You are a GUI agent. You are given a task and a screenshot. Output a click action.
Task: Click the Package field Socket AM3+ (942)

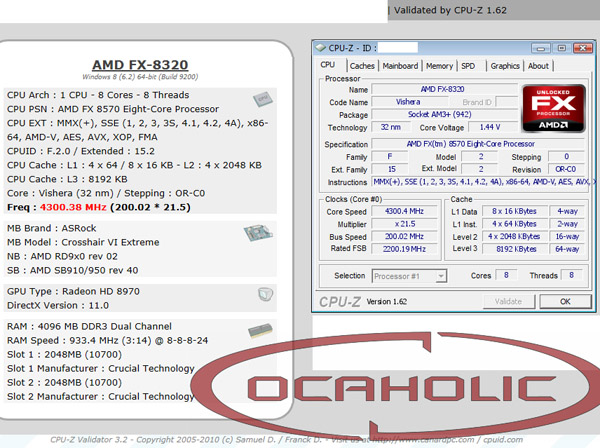444,114
